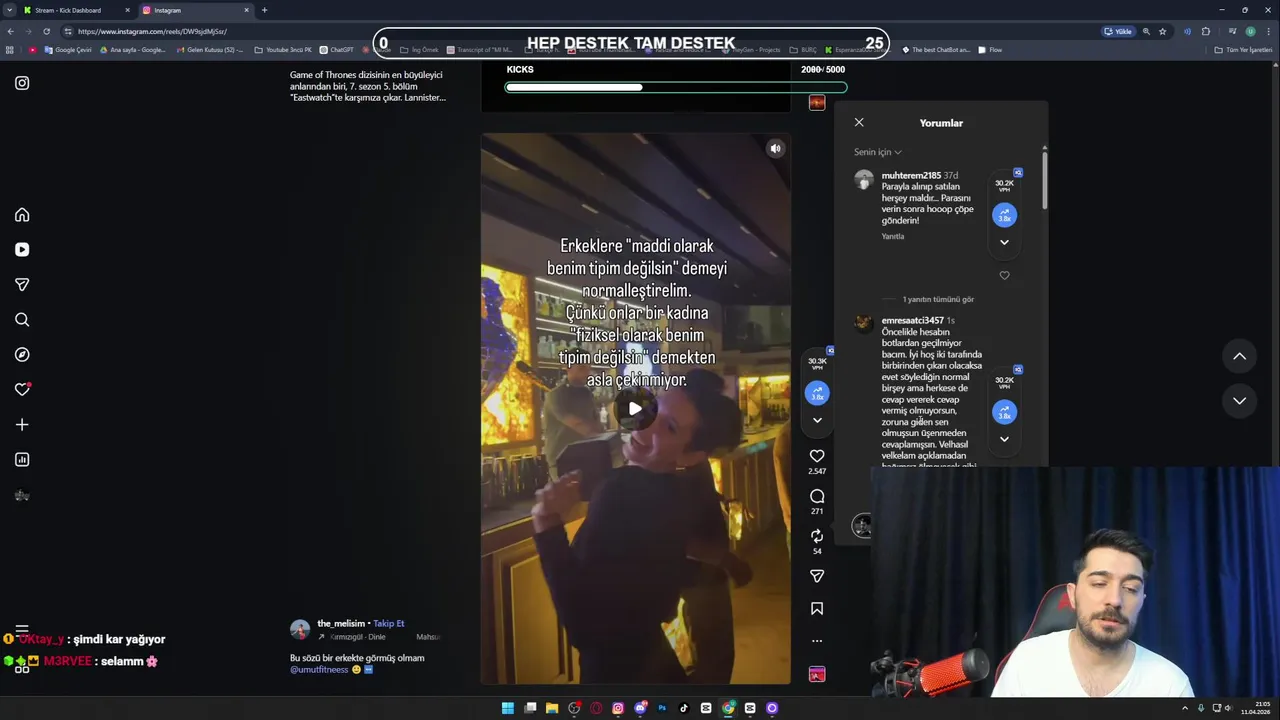Open the_melisim profile from the reel caption
Screen dimensions: 1280x720
click(341, 624)
